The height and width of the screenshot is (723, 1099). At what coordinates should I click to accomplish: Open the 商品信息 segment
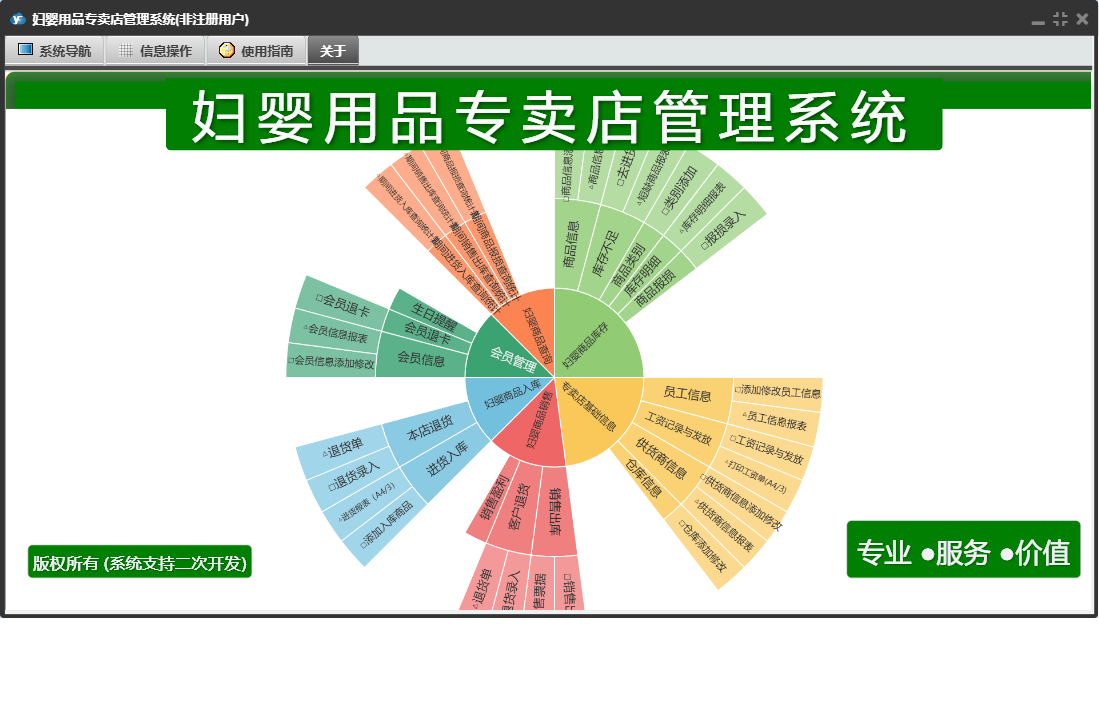point(573,245)
